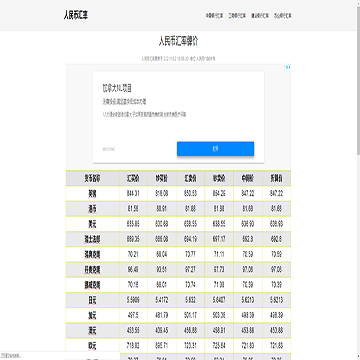Image resolution: width=360 pixels, height=360 pixels.
Task: Click 英镑 中间价 cell
Action: [248, 194]
